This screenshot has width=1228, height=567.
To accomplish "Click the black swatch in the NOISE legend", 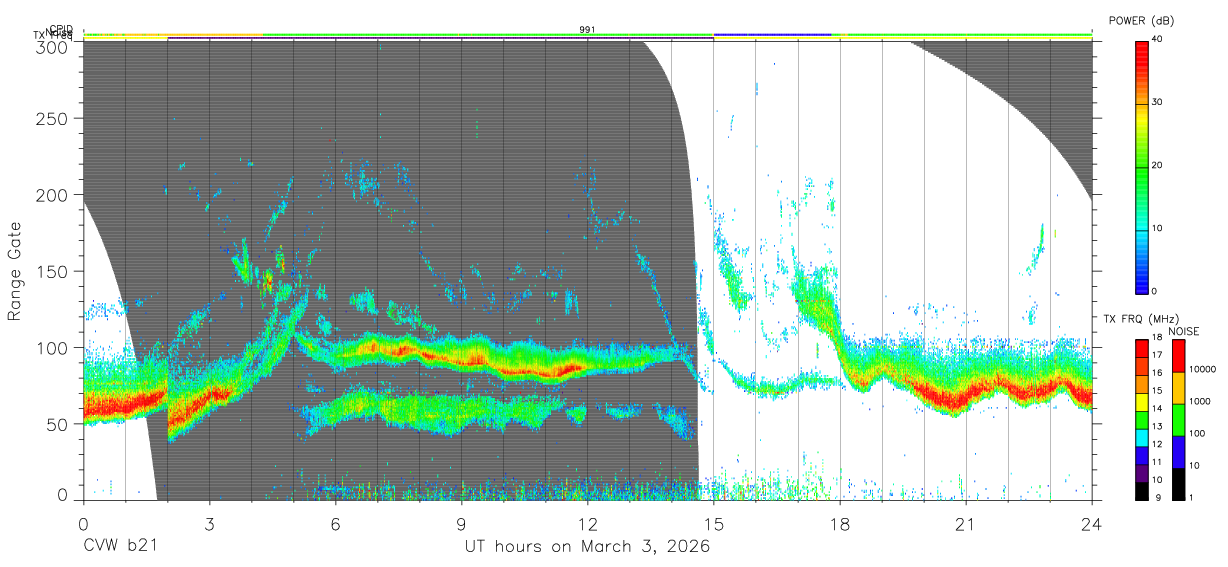I will pos(1179,482).
